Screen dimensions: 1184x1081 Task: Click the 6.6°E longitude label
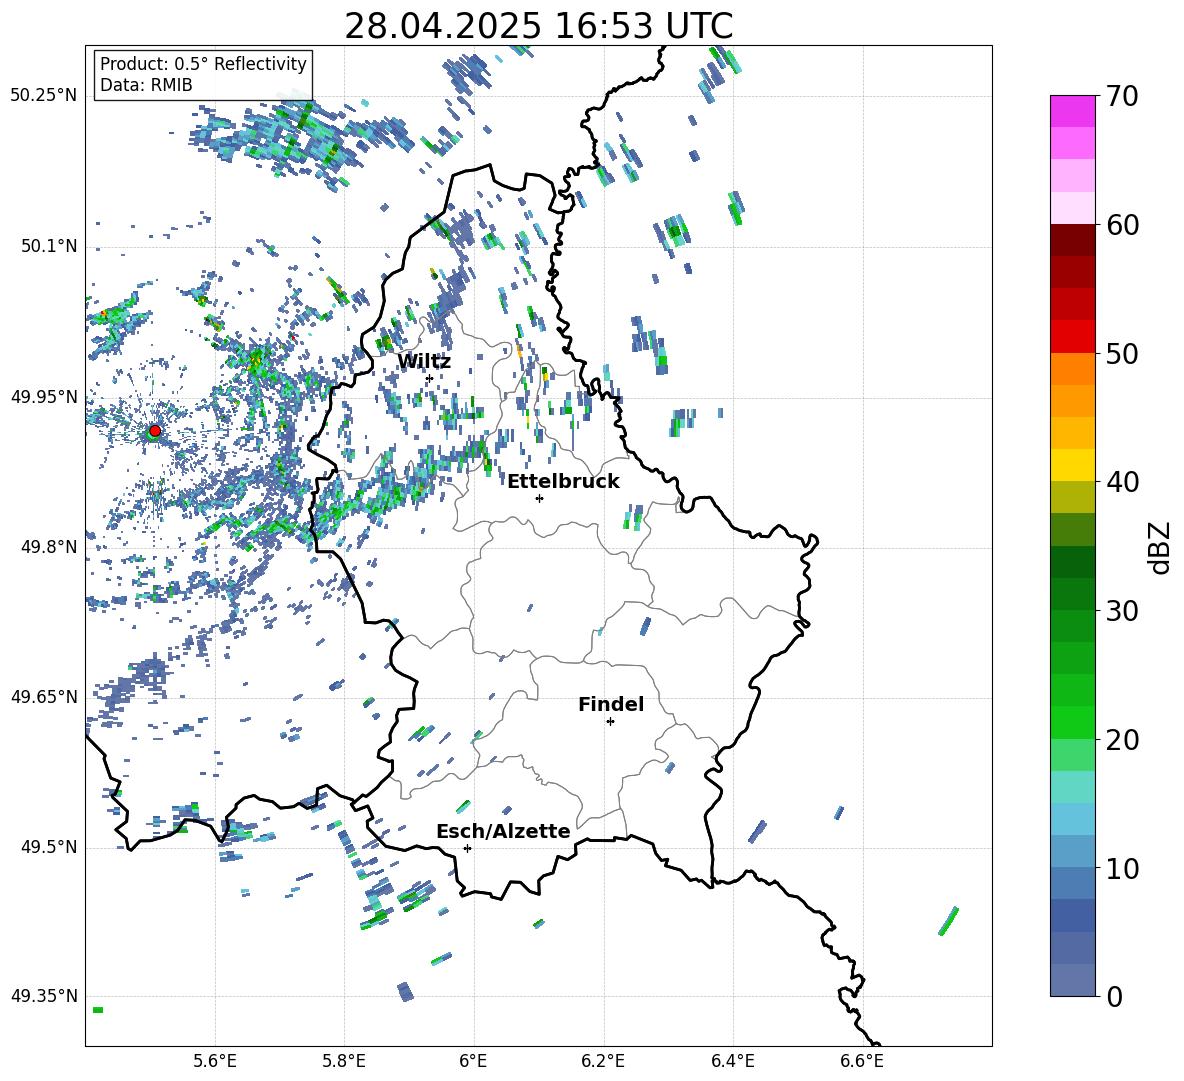862,1061
